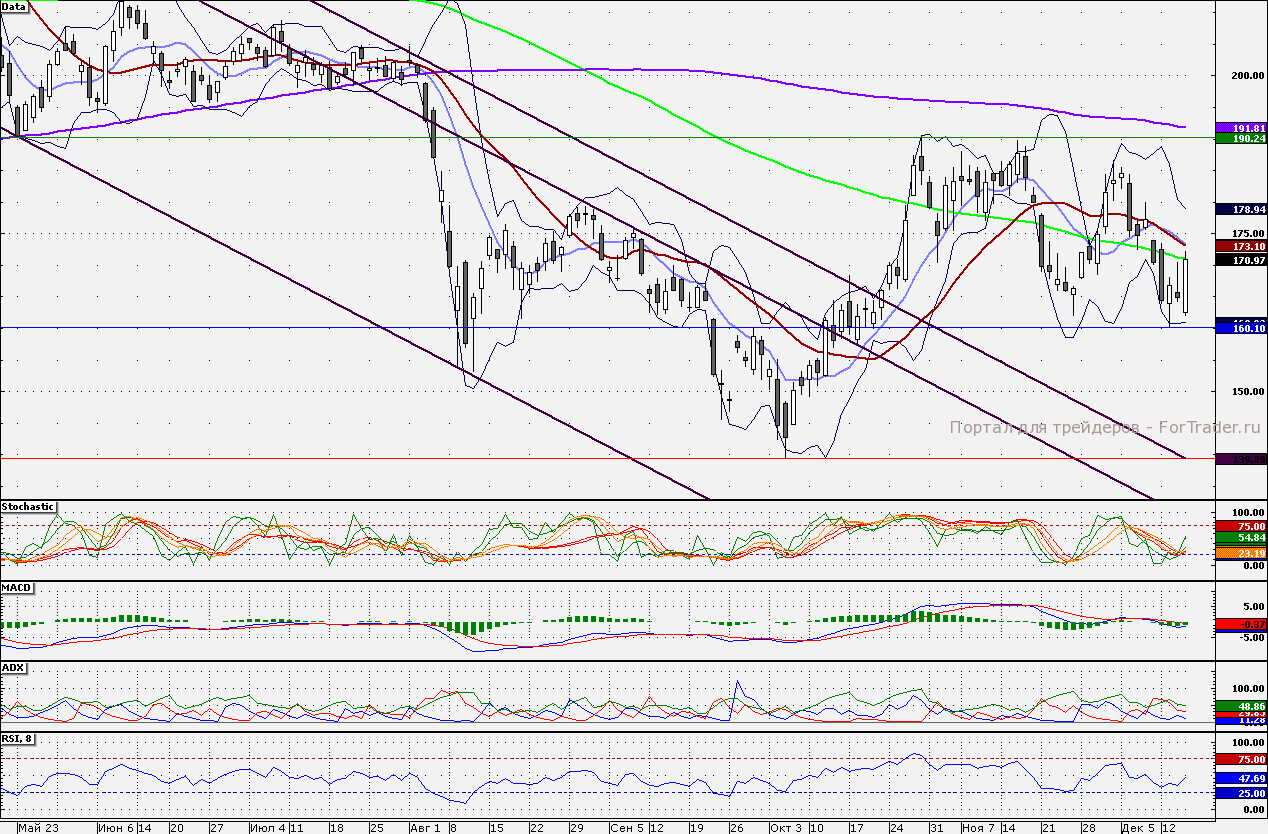Select the purple 191.81 price tag
The width and height of the screenshot is (1268, 834).
pyautogui.click(x=1241, y=128)
